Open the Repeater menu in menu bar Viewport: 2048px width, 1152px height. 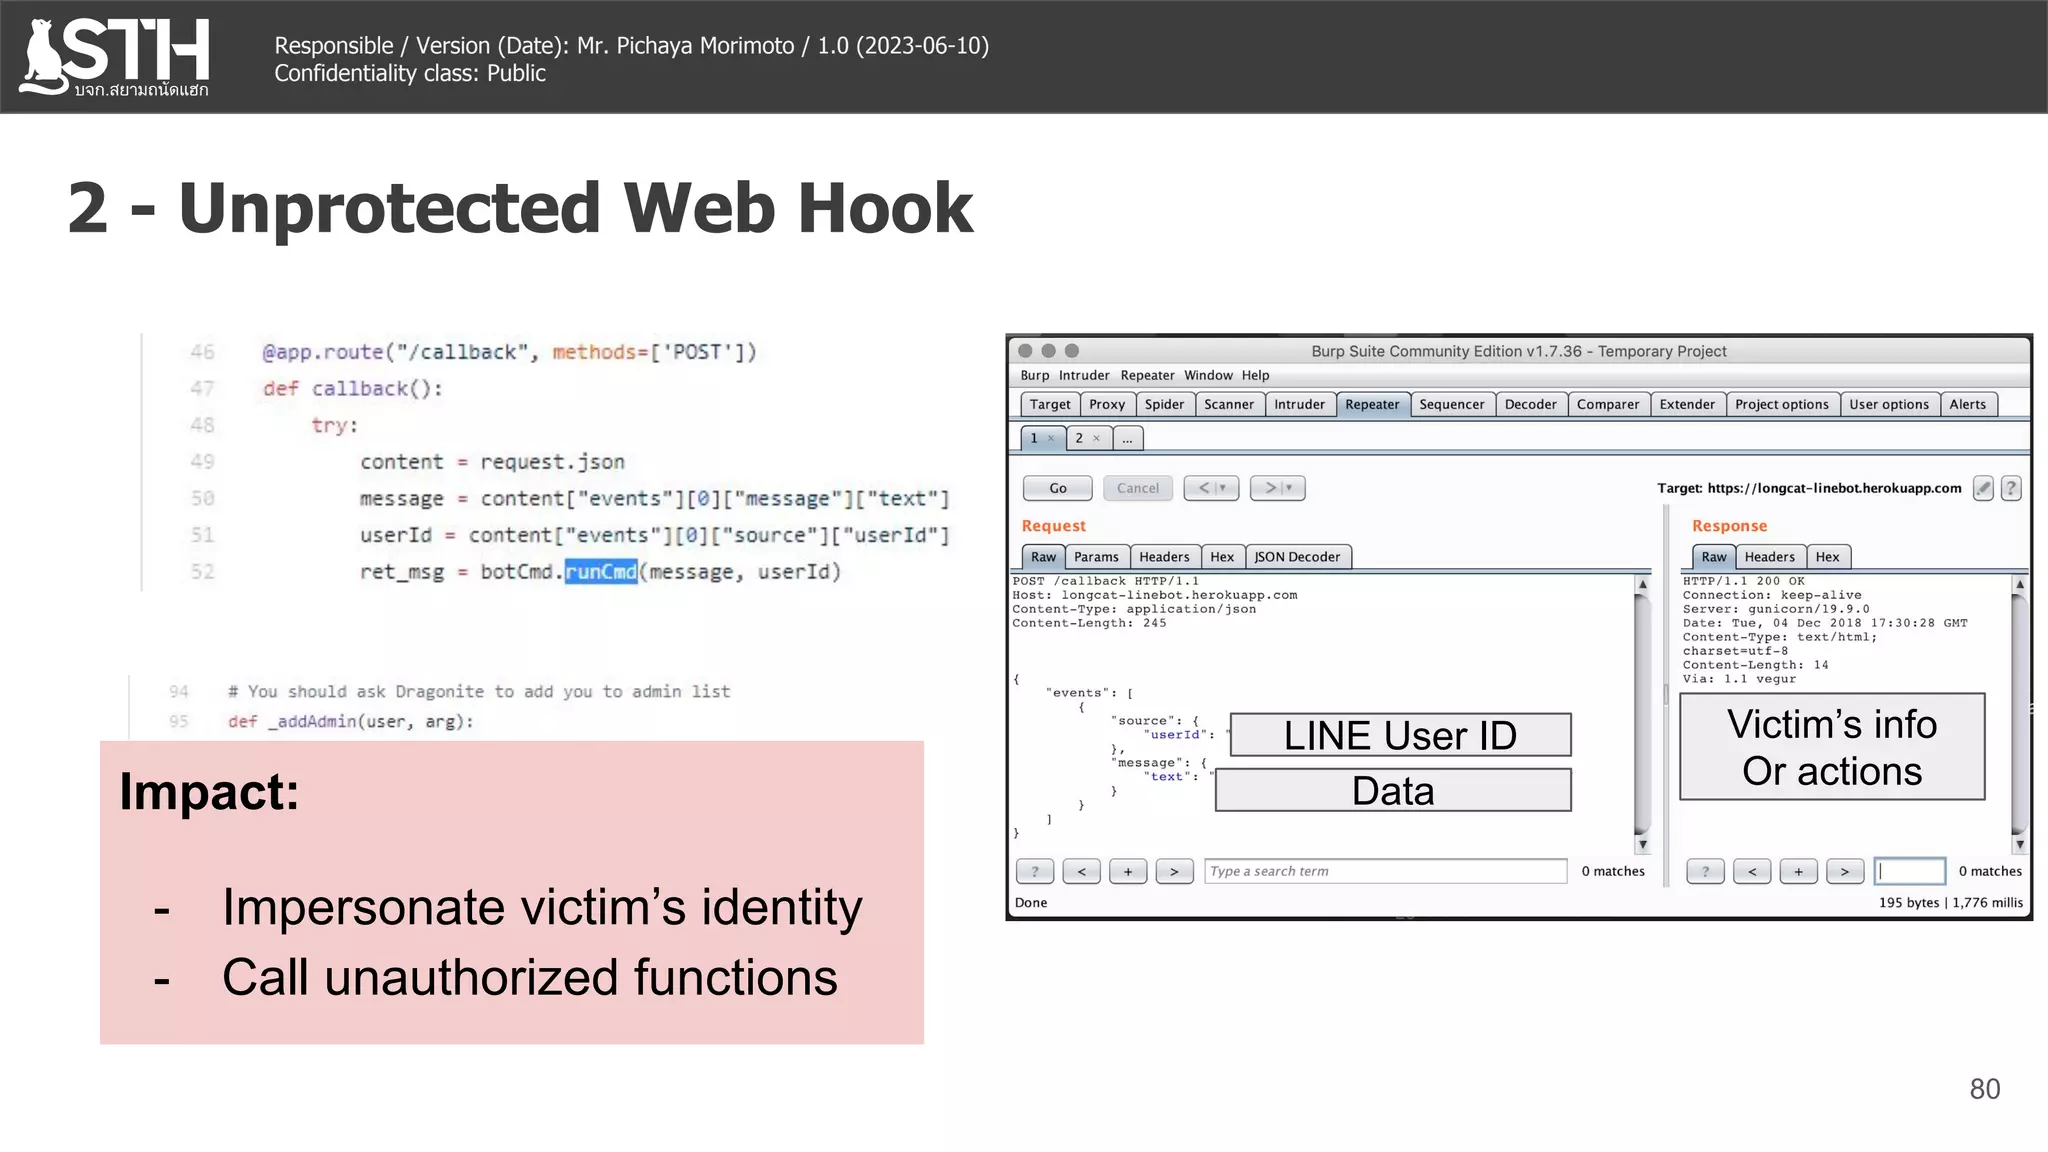[1147, 375]
